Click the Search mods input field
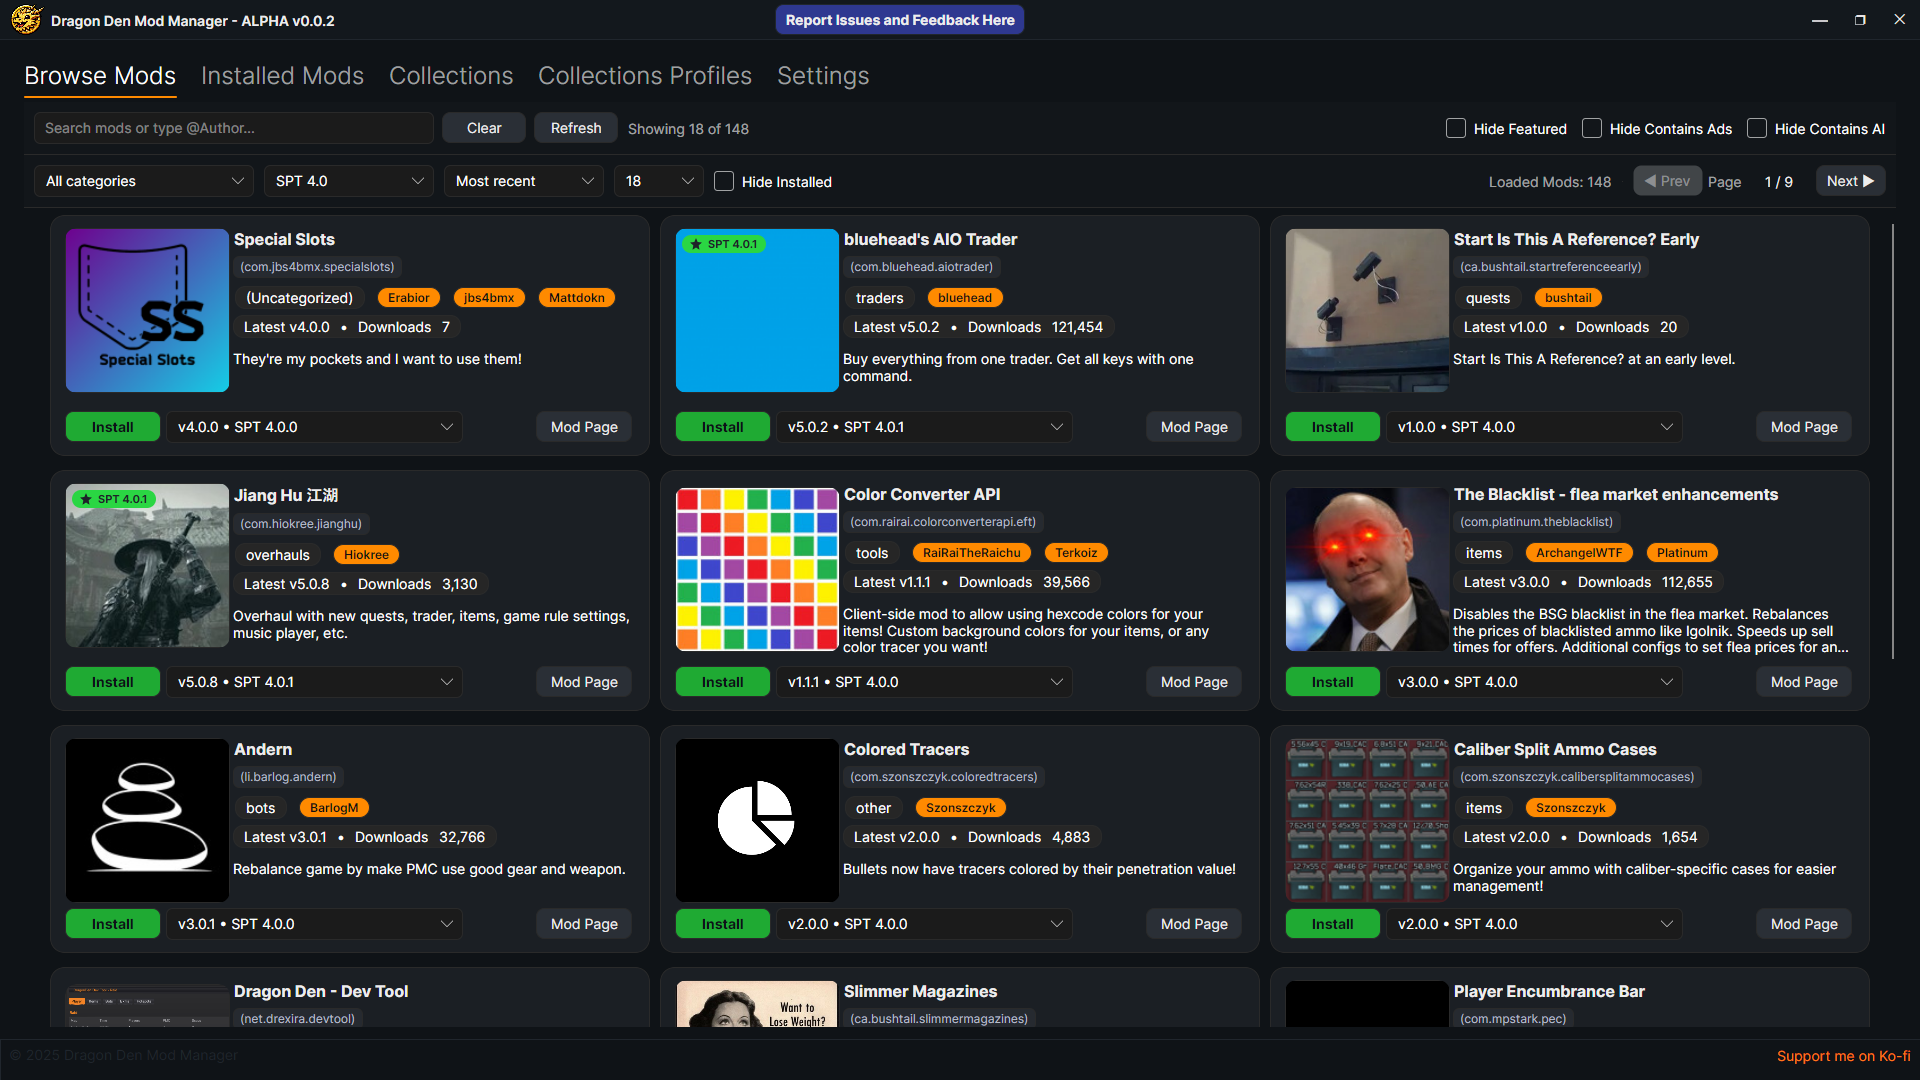Screen dimensions: 1920x1080 233,128
